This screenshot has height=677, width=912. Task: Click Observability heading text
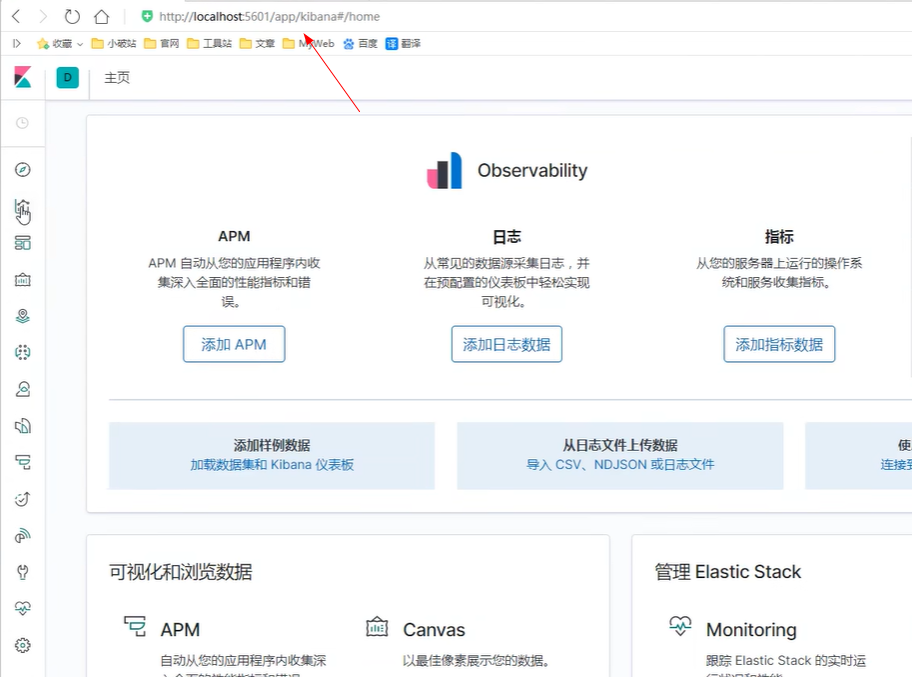(532, 170)
